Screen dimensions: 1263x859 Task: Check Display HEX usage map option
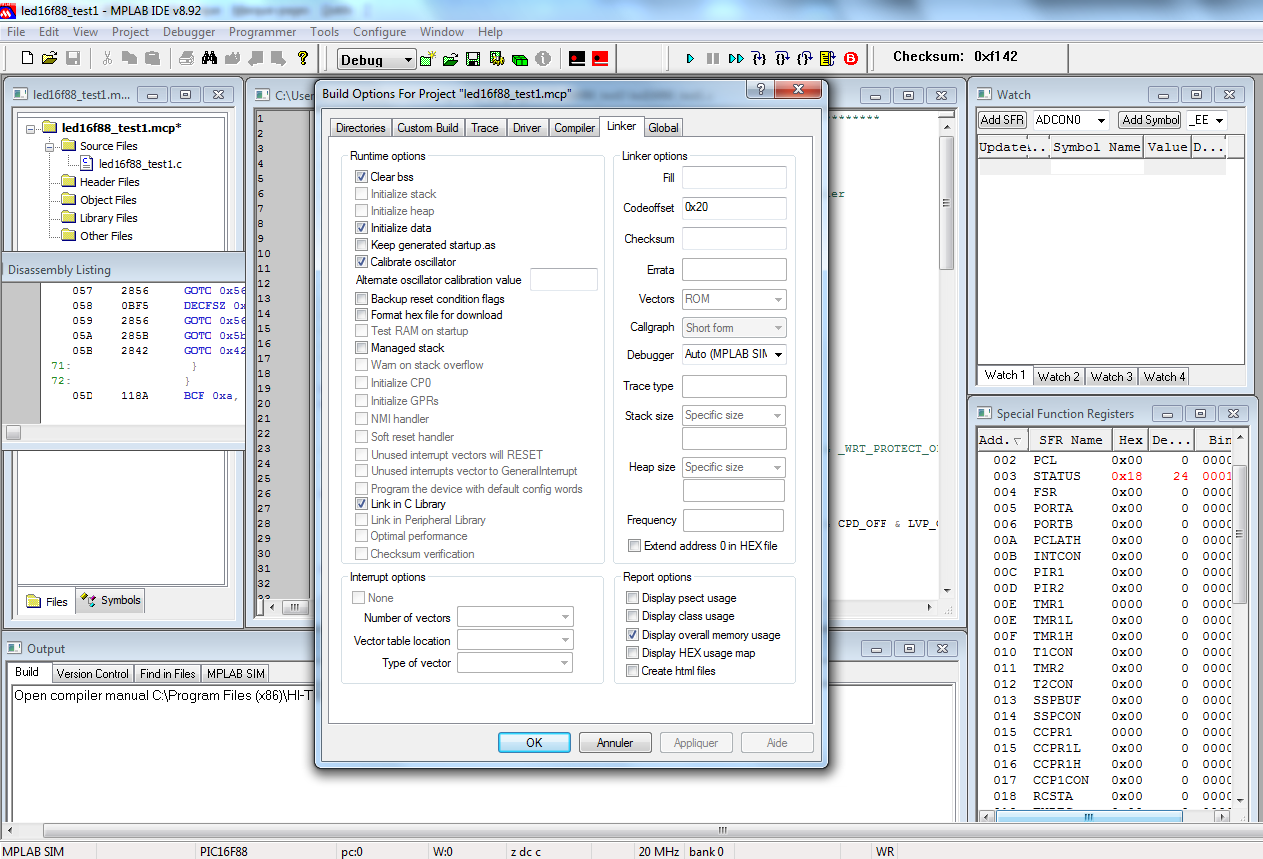(632, 653)
